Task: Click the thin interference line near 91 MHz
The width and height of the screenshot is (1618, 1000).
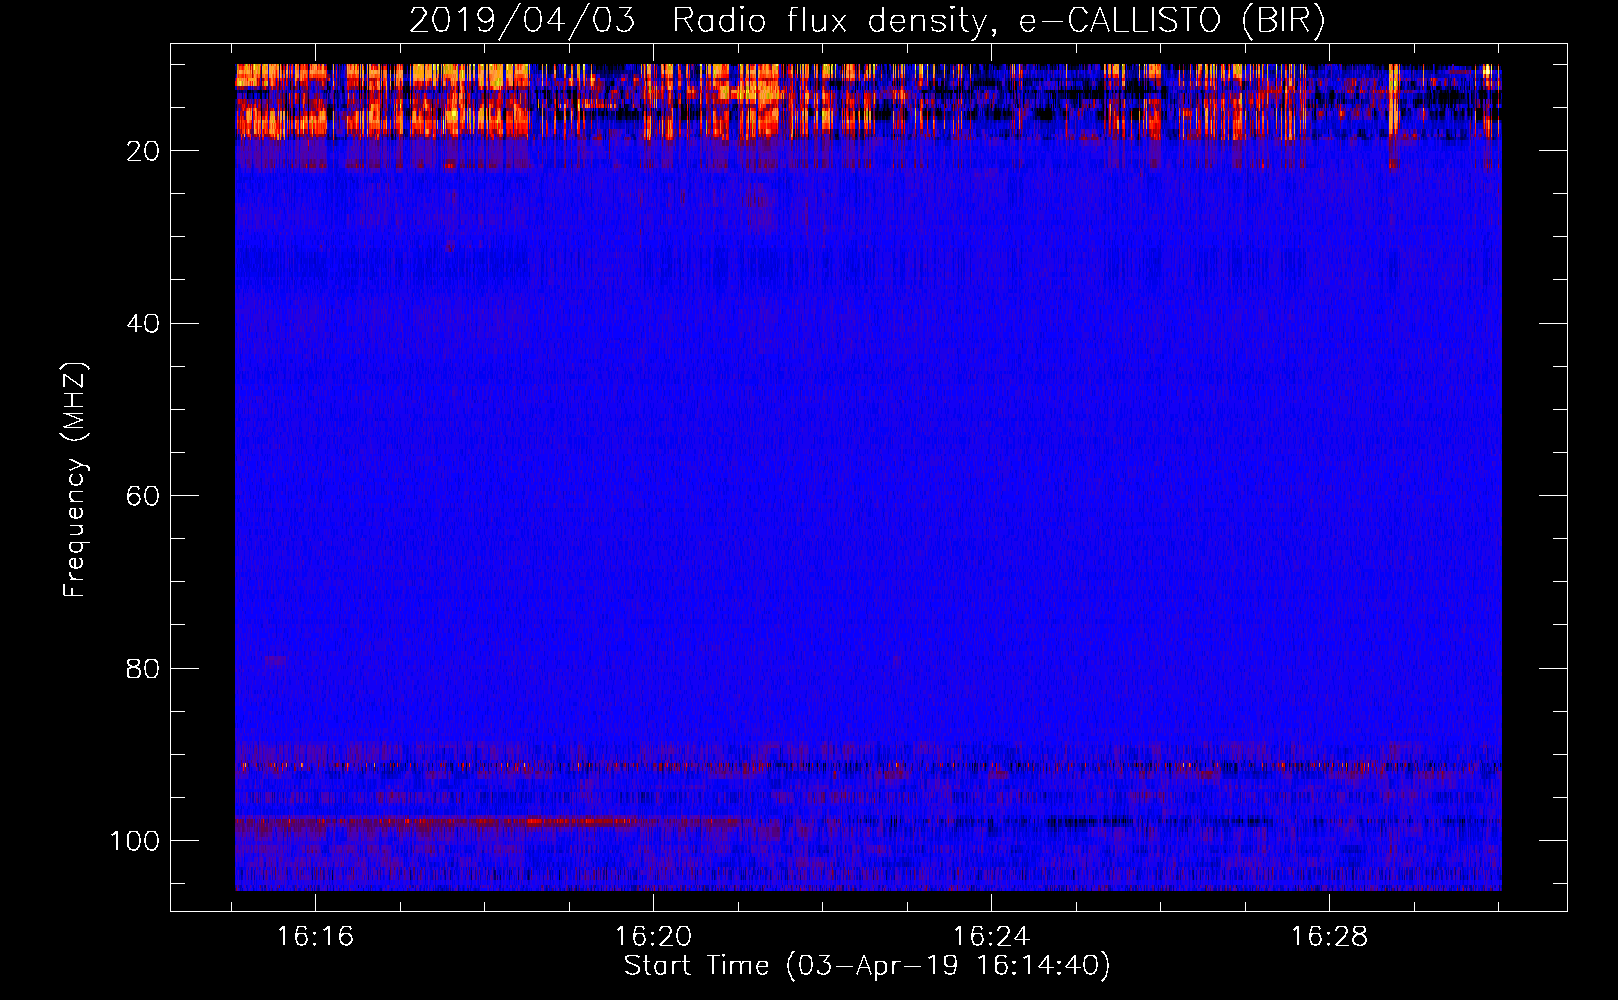Action: pos(868,767)
